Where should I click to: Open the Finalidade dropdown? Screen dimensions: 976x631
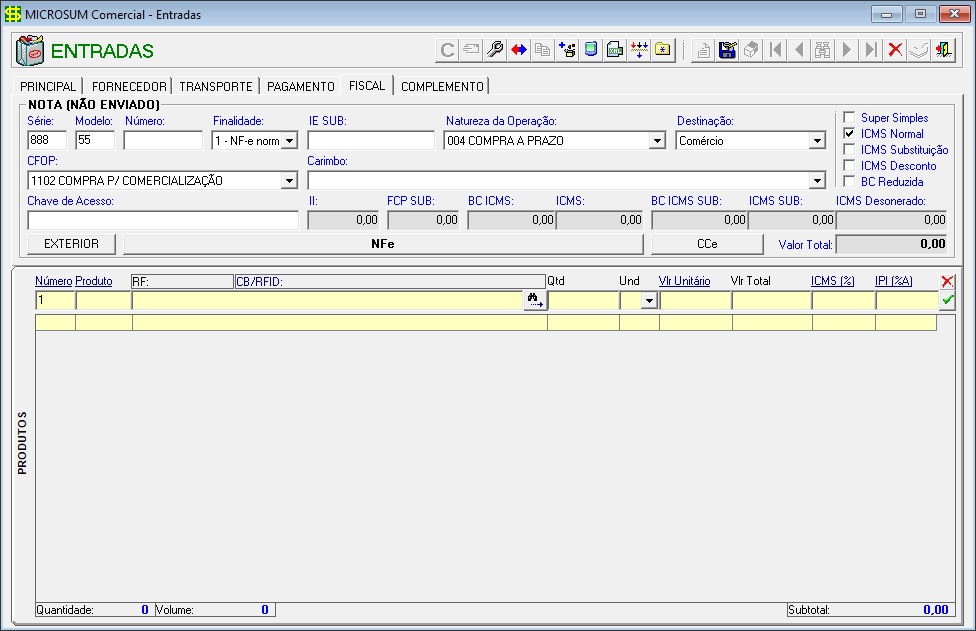tap(290, 141)
